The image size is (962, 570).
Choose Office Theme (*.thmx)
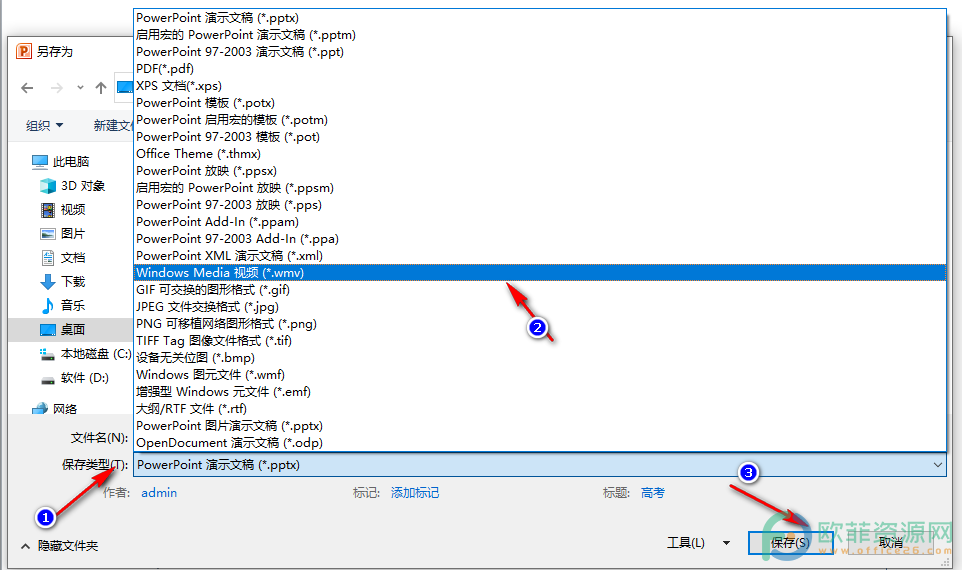[540, 154]
